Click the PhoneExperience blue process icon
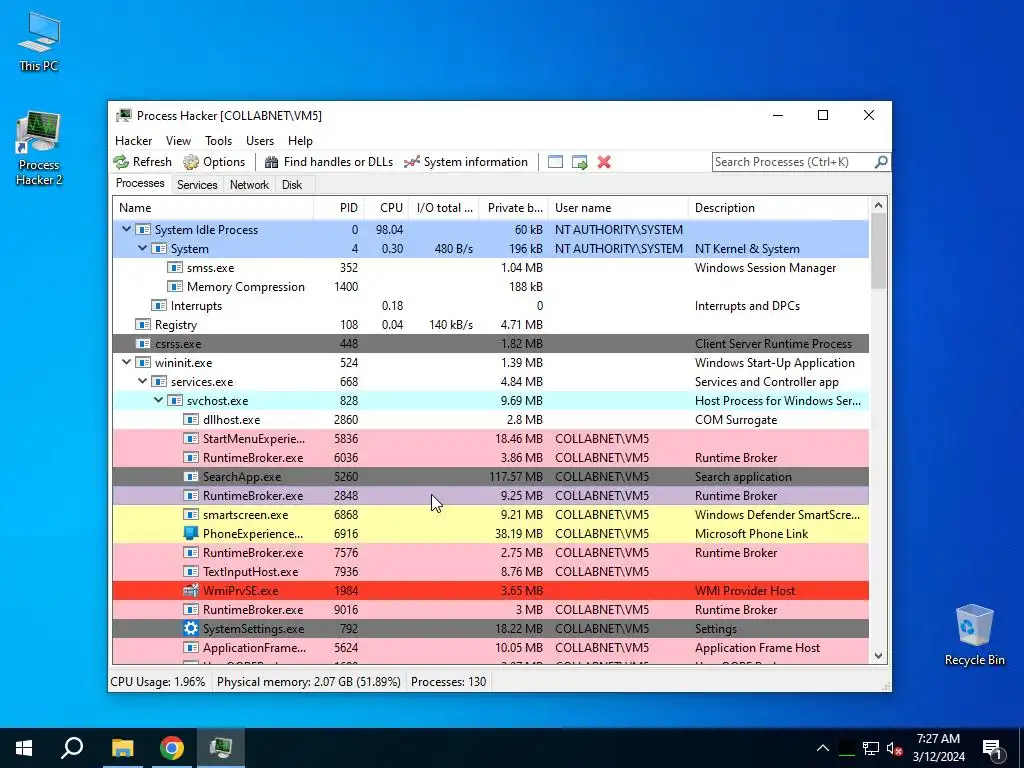This screenshot has width=1024, height=768. pos(191,534)
